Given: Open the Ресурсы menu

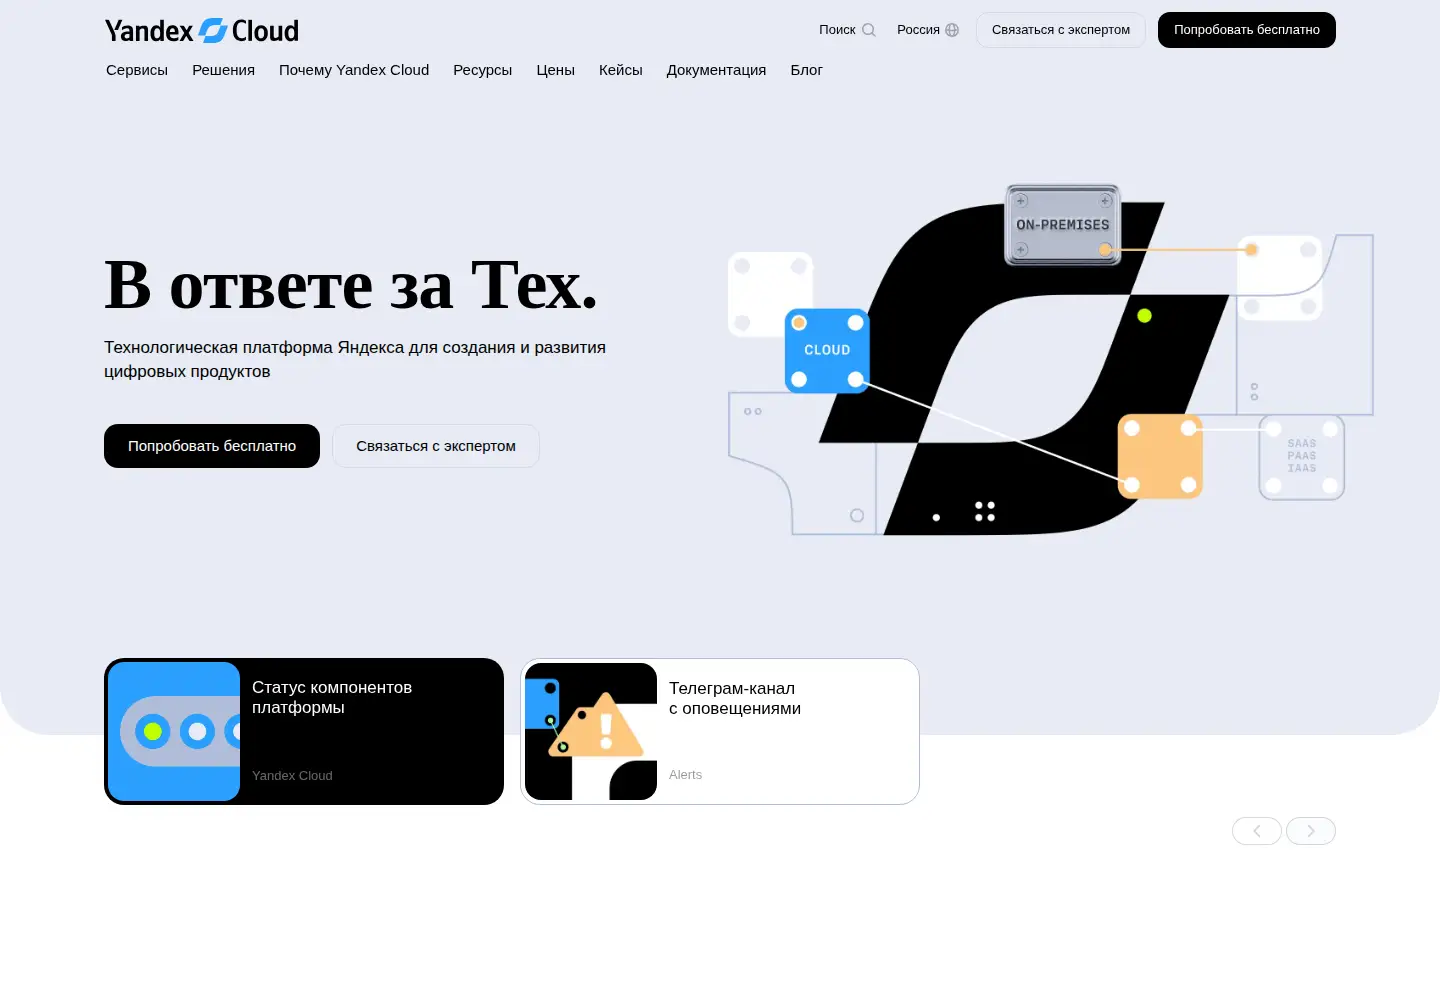Looking at the screenshot, I should (482, 70).
